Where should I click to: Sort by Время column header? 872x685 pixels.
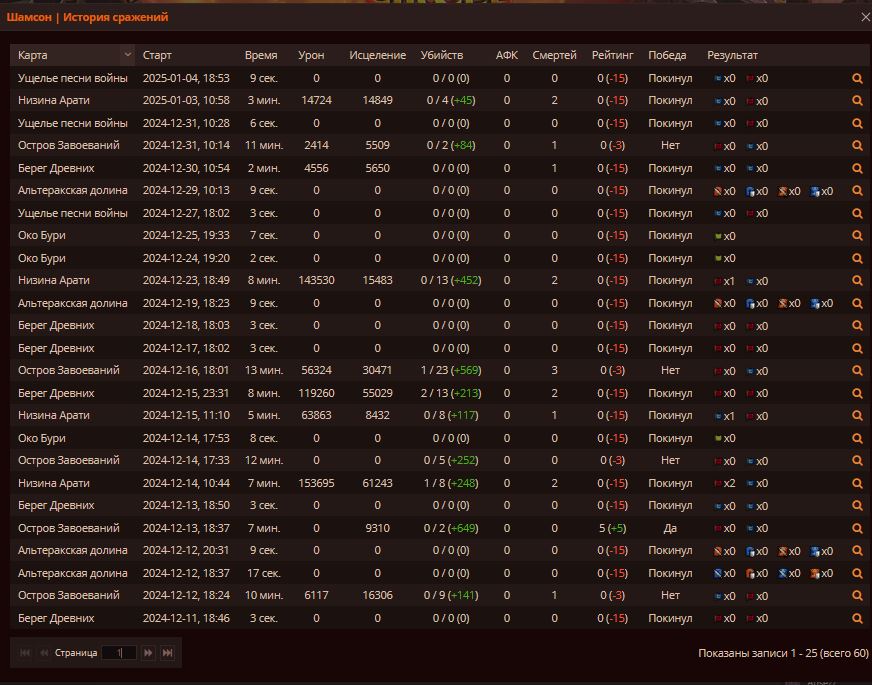[261, 56]
